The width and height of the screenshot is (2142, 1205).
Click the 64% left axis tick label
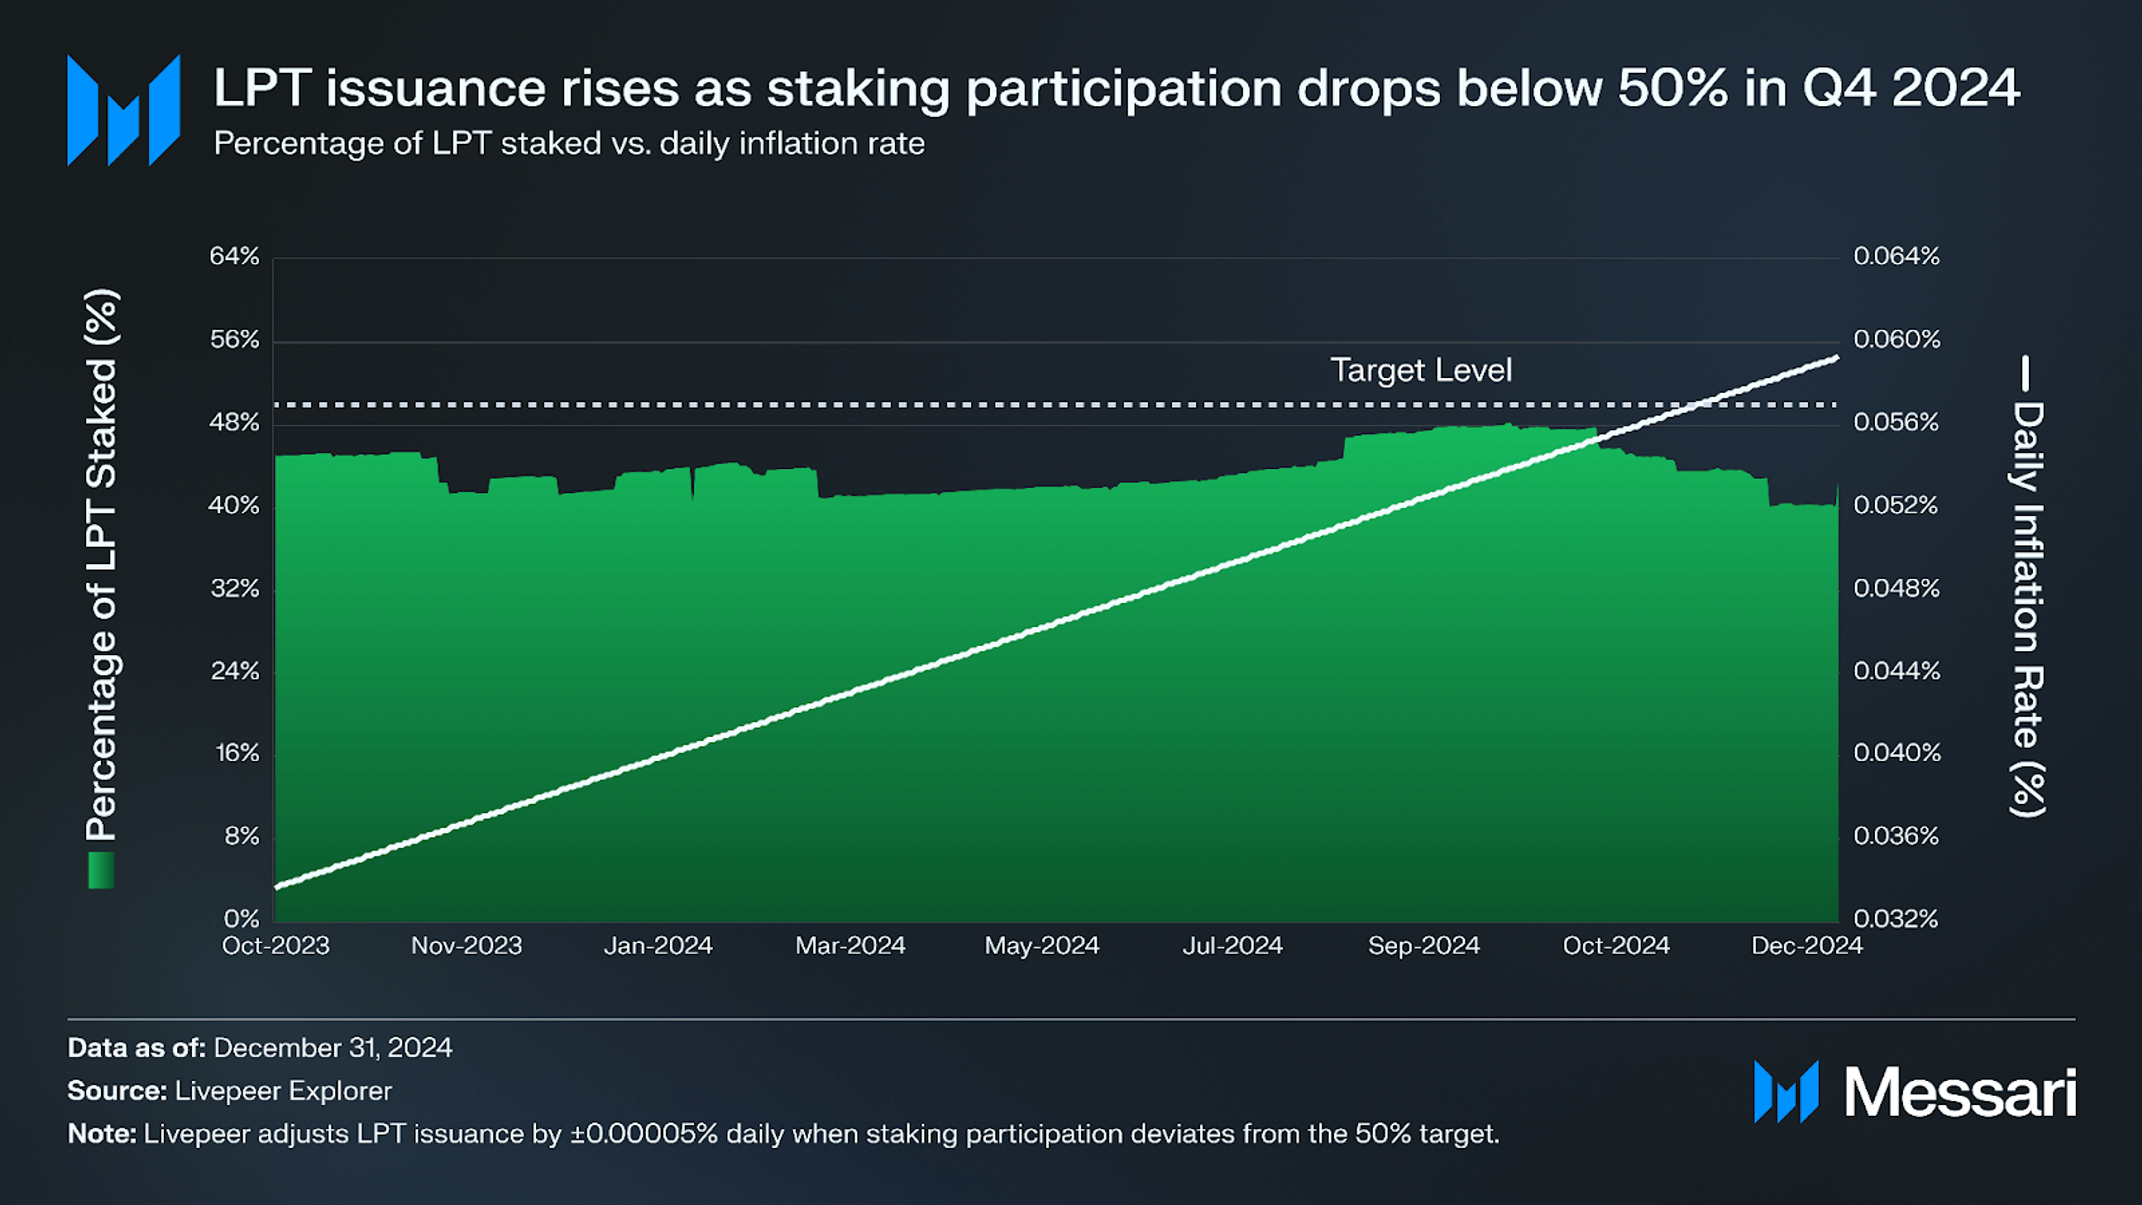point(234,256)
